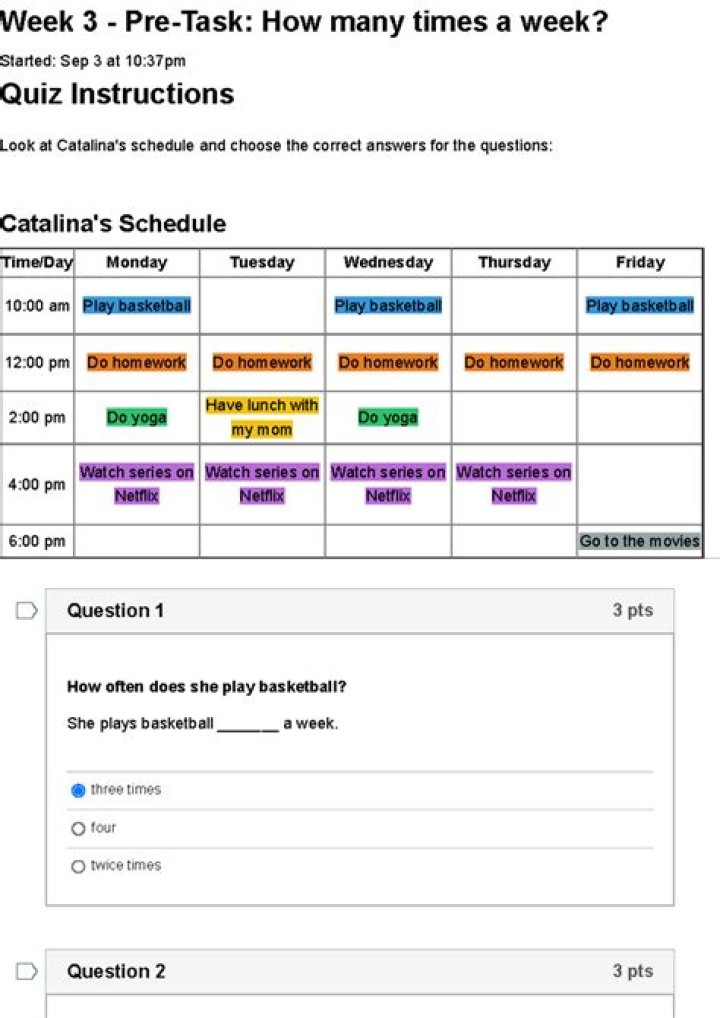The width and height of the screenshot is (720, 1018).
Task: Pick the 'twice times' radio button
Action: 78,866
